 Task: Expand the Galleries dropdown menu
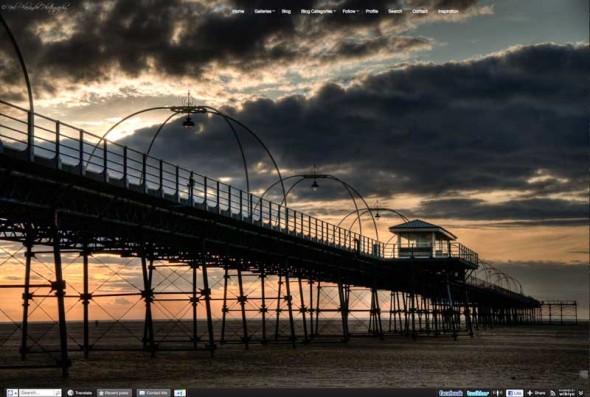coord(264,11)
